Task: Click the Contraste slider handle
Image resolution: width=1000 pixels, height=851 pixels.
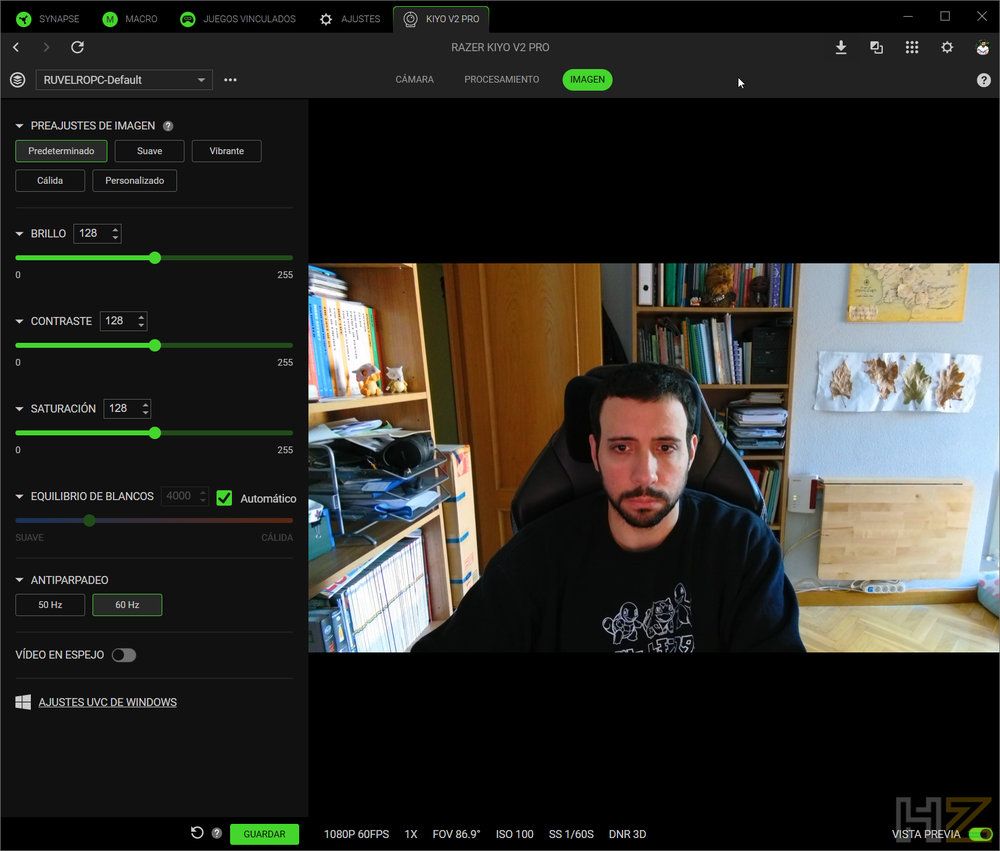Action: pyautogui.click(x=154, y=345)
